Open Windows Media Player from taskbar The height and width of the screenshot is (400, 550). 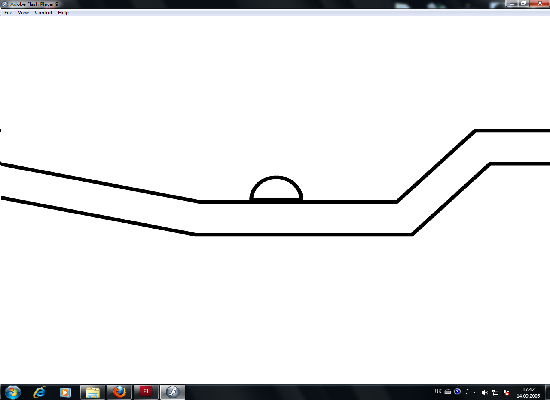tap(65, 392)
